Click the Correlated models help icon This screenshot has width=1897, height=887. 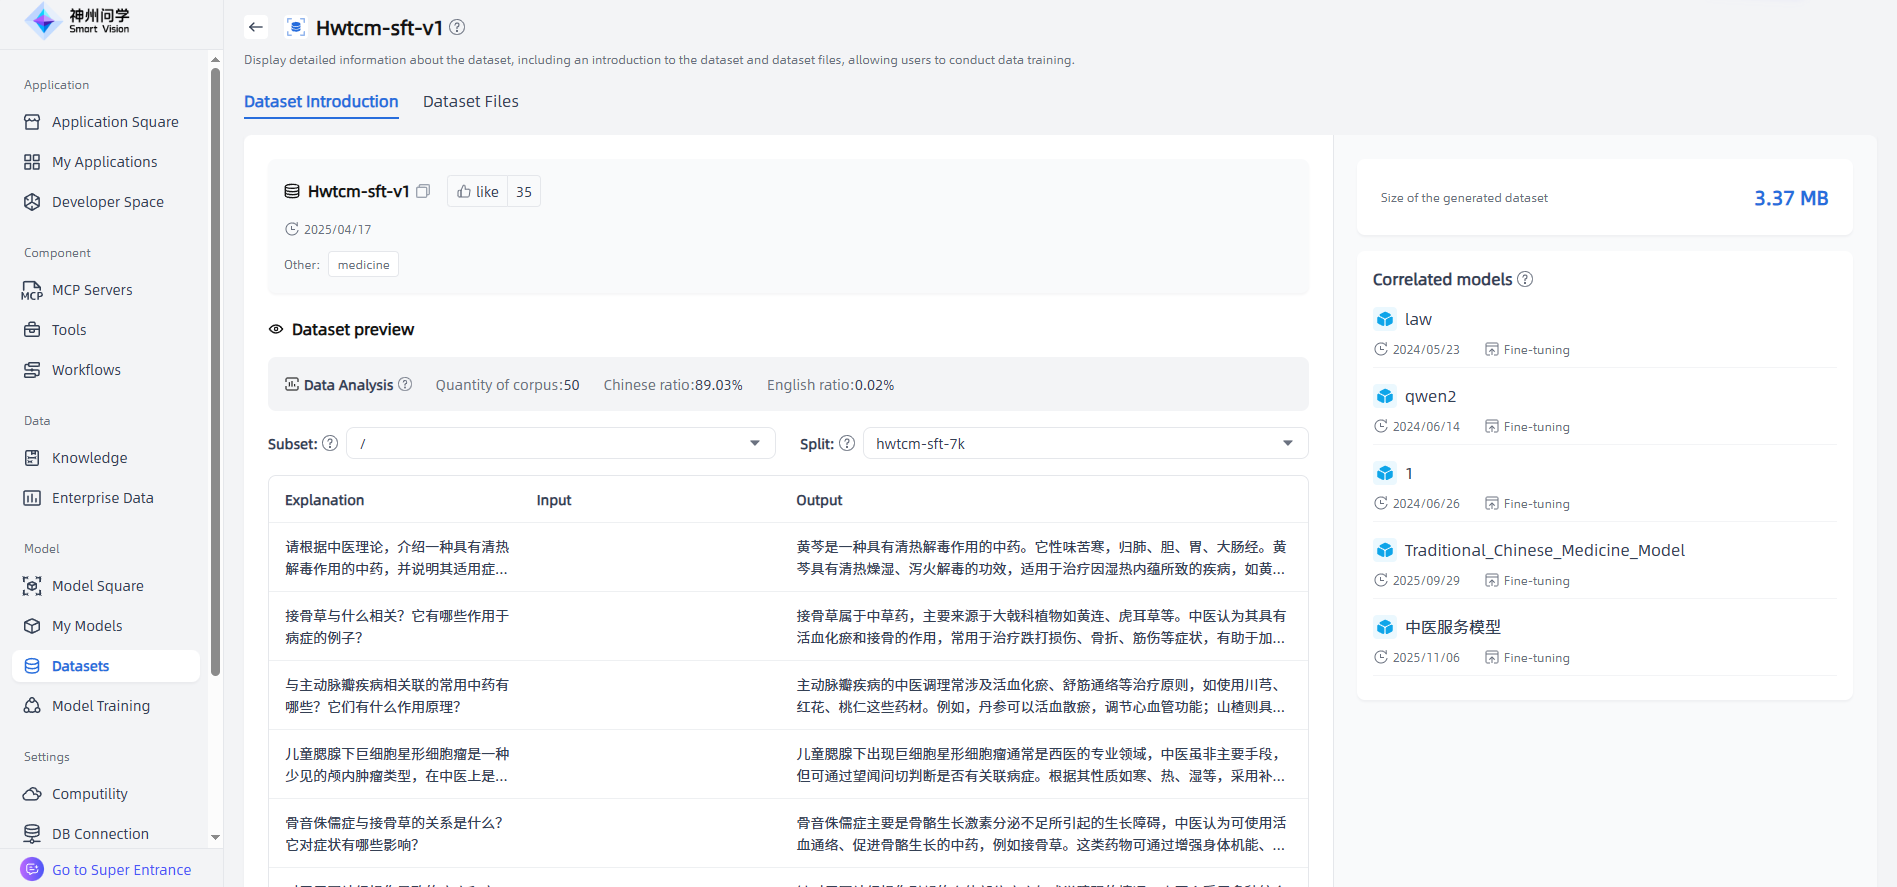click(1525, 279)
